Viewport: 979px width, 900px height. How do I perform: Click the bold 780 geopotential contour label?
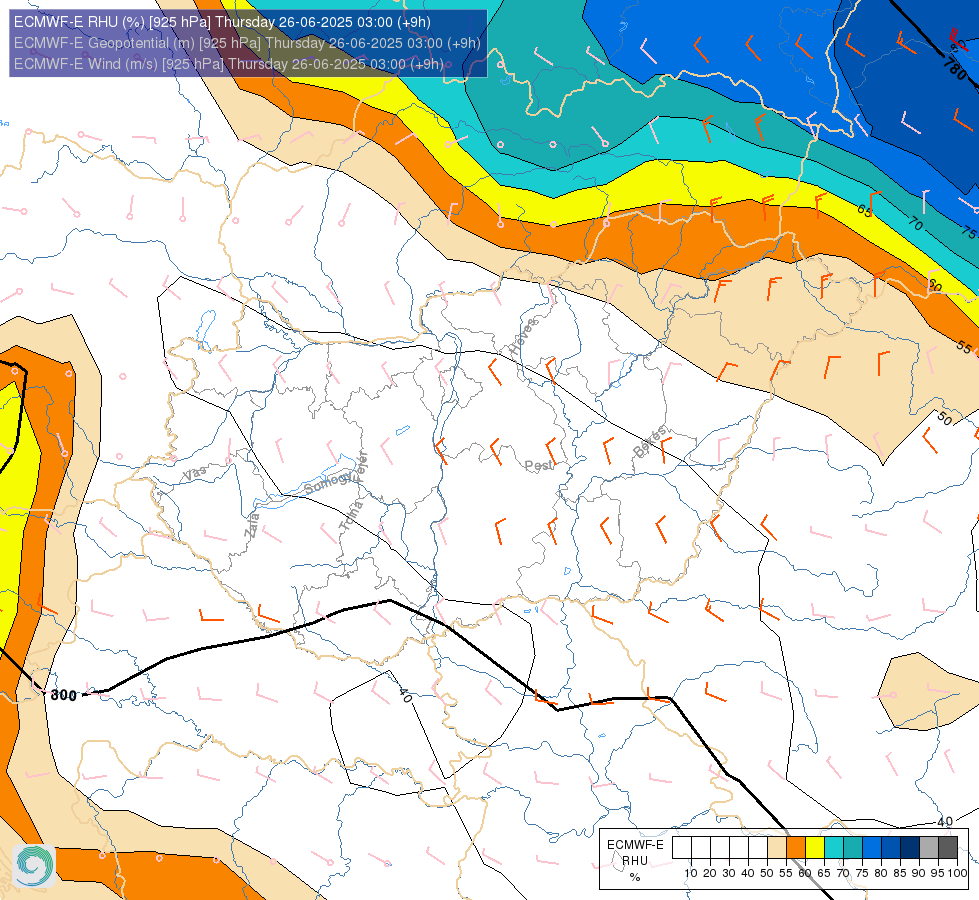pos(955,67)
